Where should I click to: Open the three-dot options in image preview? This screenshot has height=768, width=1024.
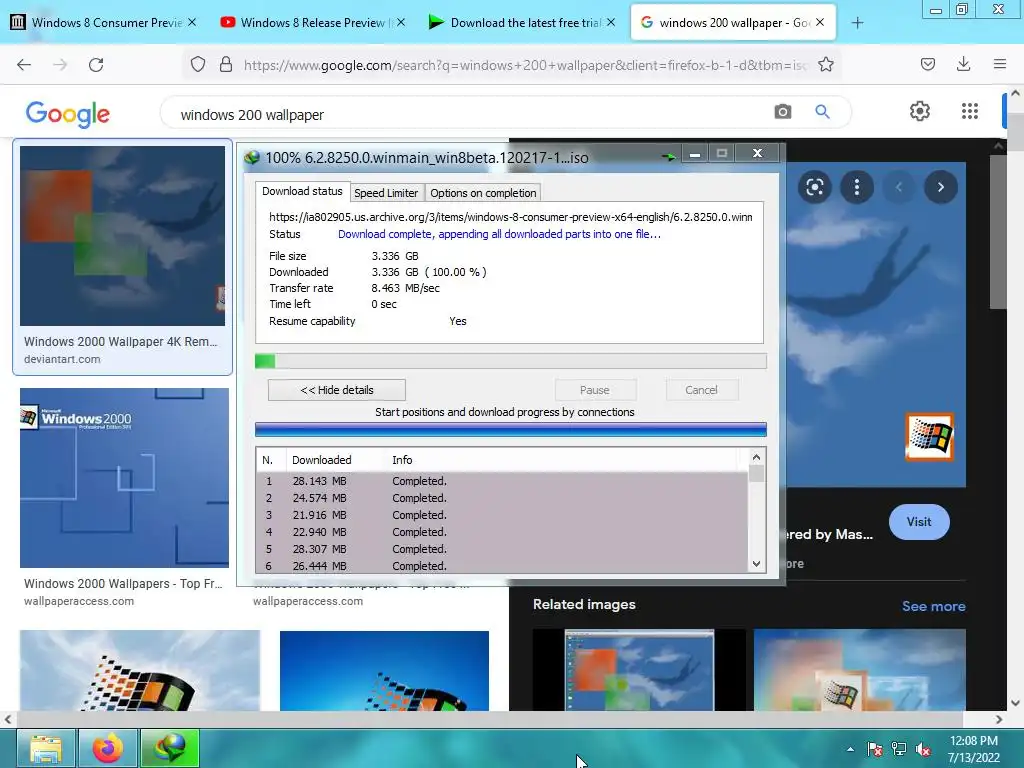(x=857, y=187)
